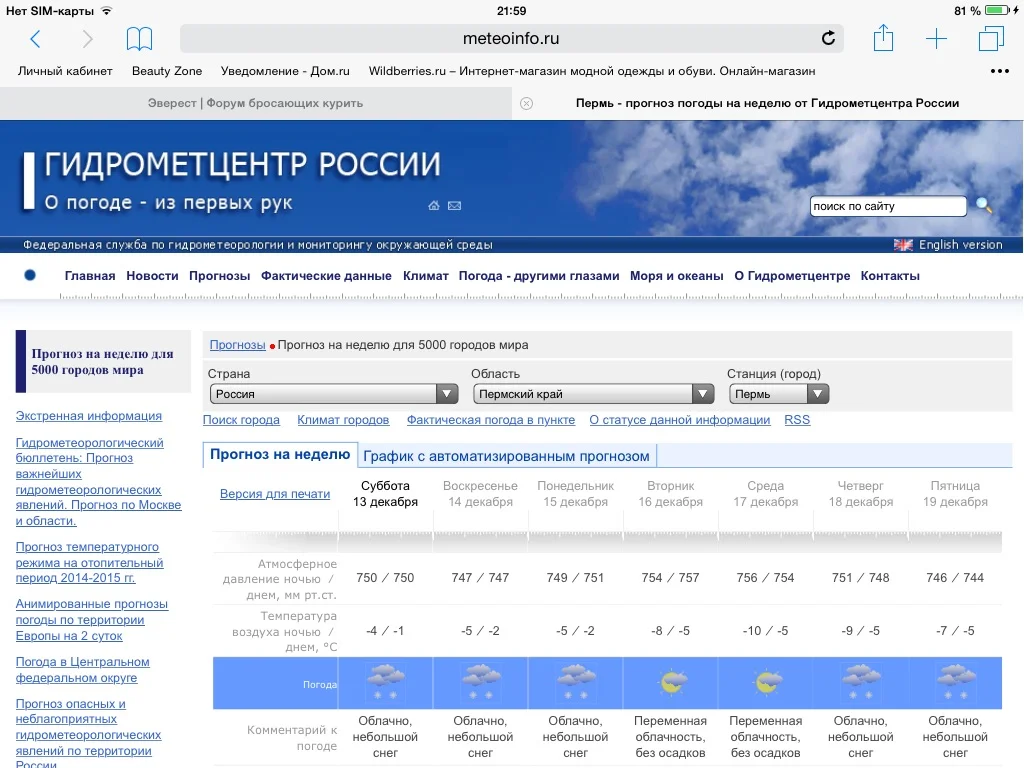Open a new tab with the plus icon
The width and height of the screenshot is (1024, 768).
[936, 38]
